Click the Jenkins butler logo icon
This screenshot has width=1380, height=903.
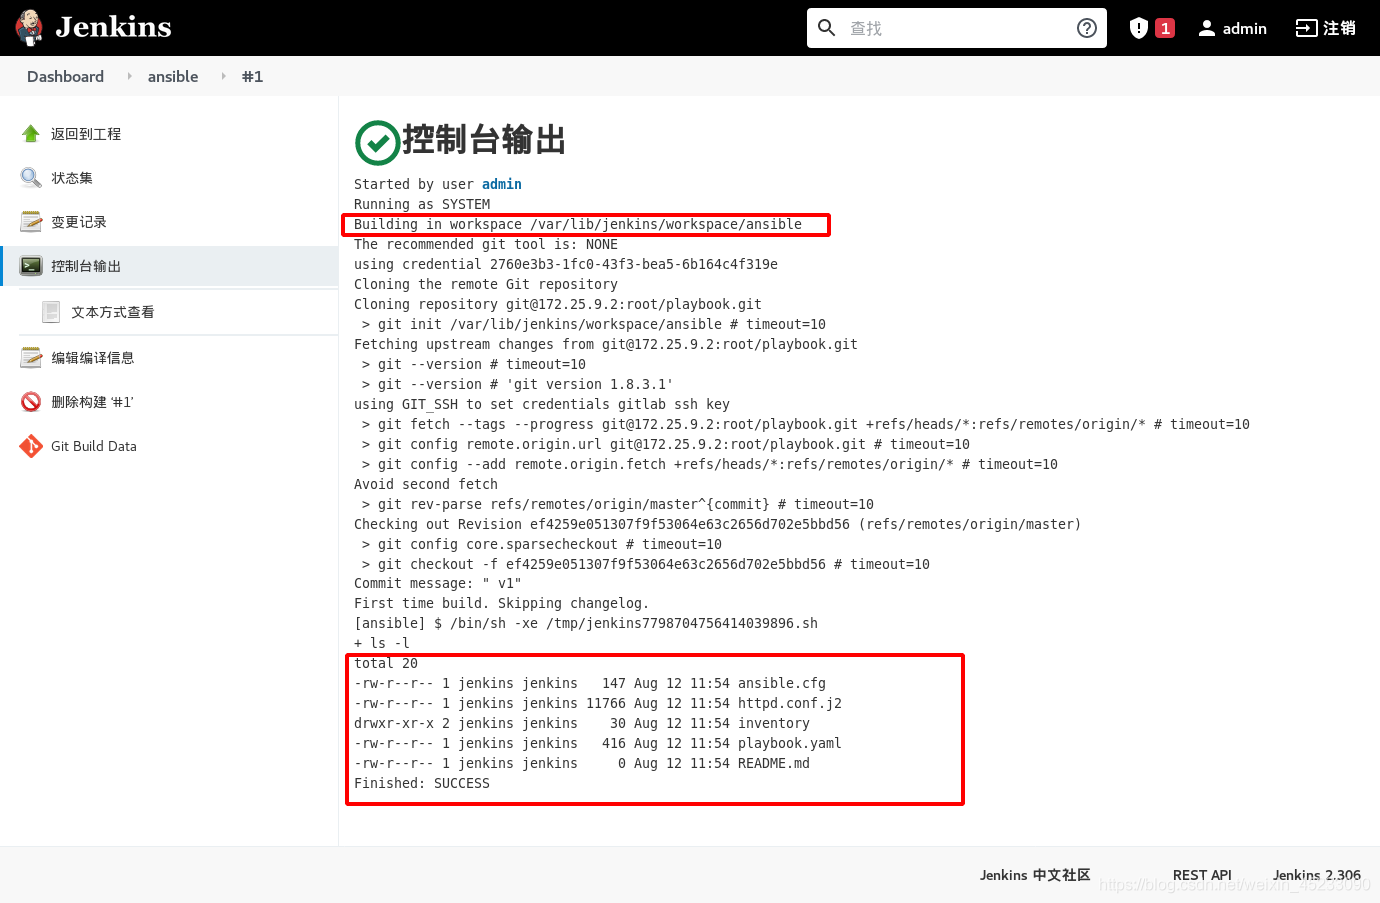(29, 28)
